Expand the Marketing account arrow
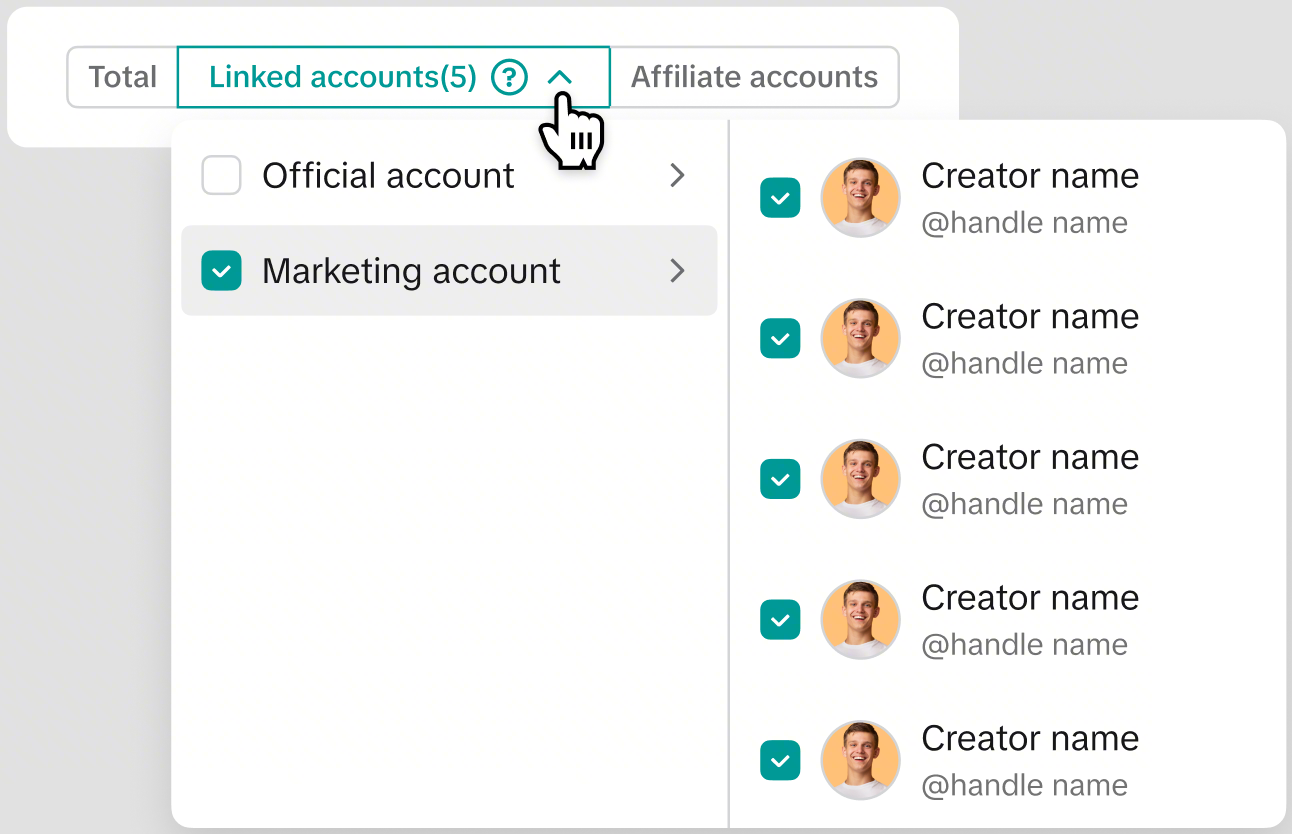Image resolution: width=1292 pixels, height=834 pixels. coord(677,271)
